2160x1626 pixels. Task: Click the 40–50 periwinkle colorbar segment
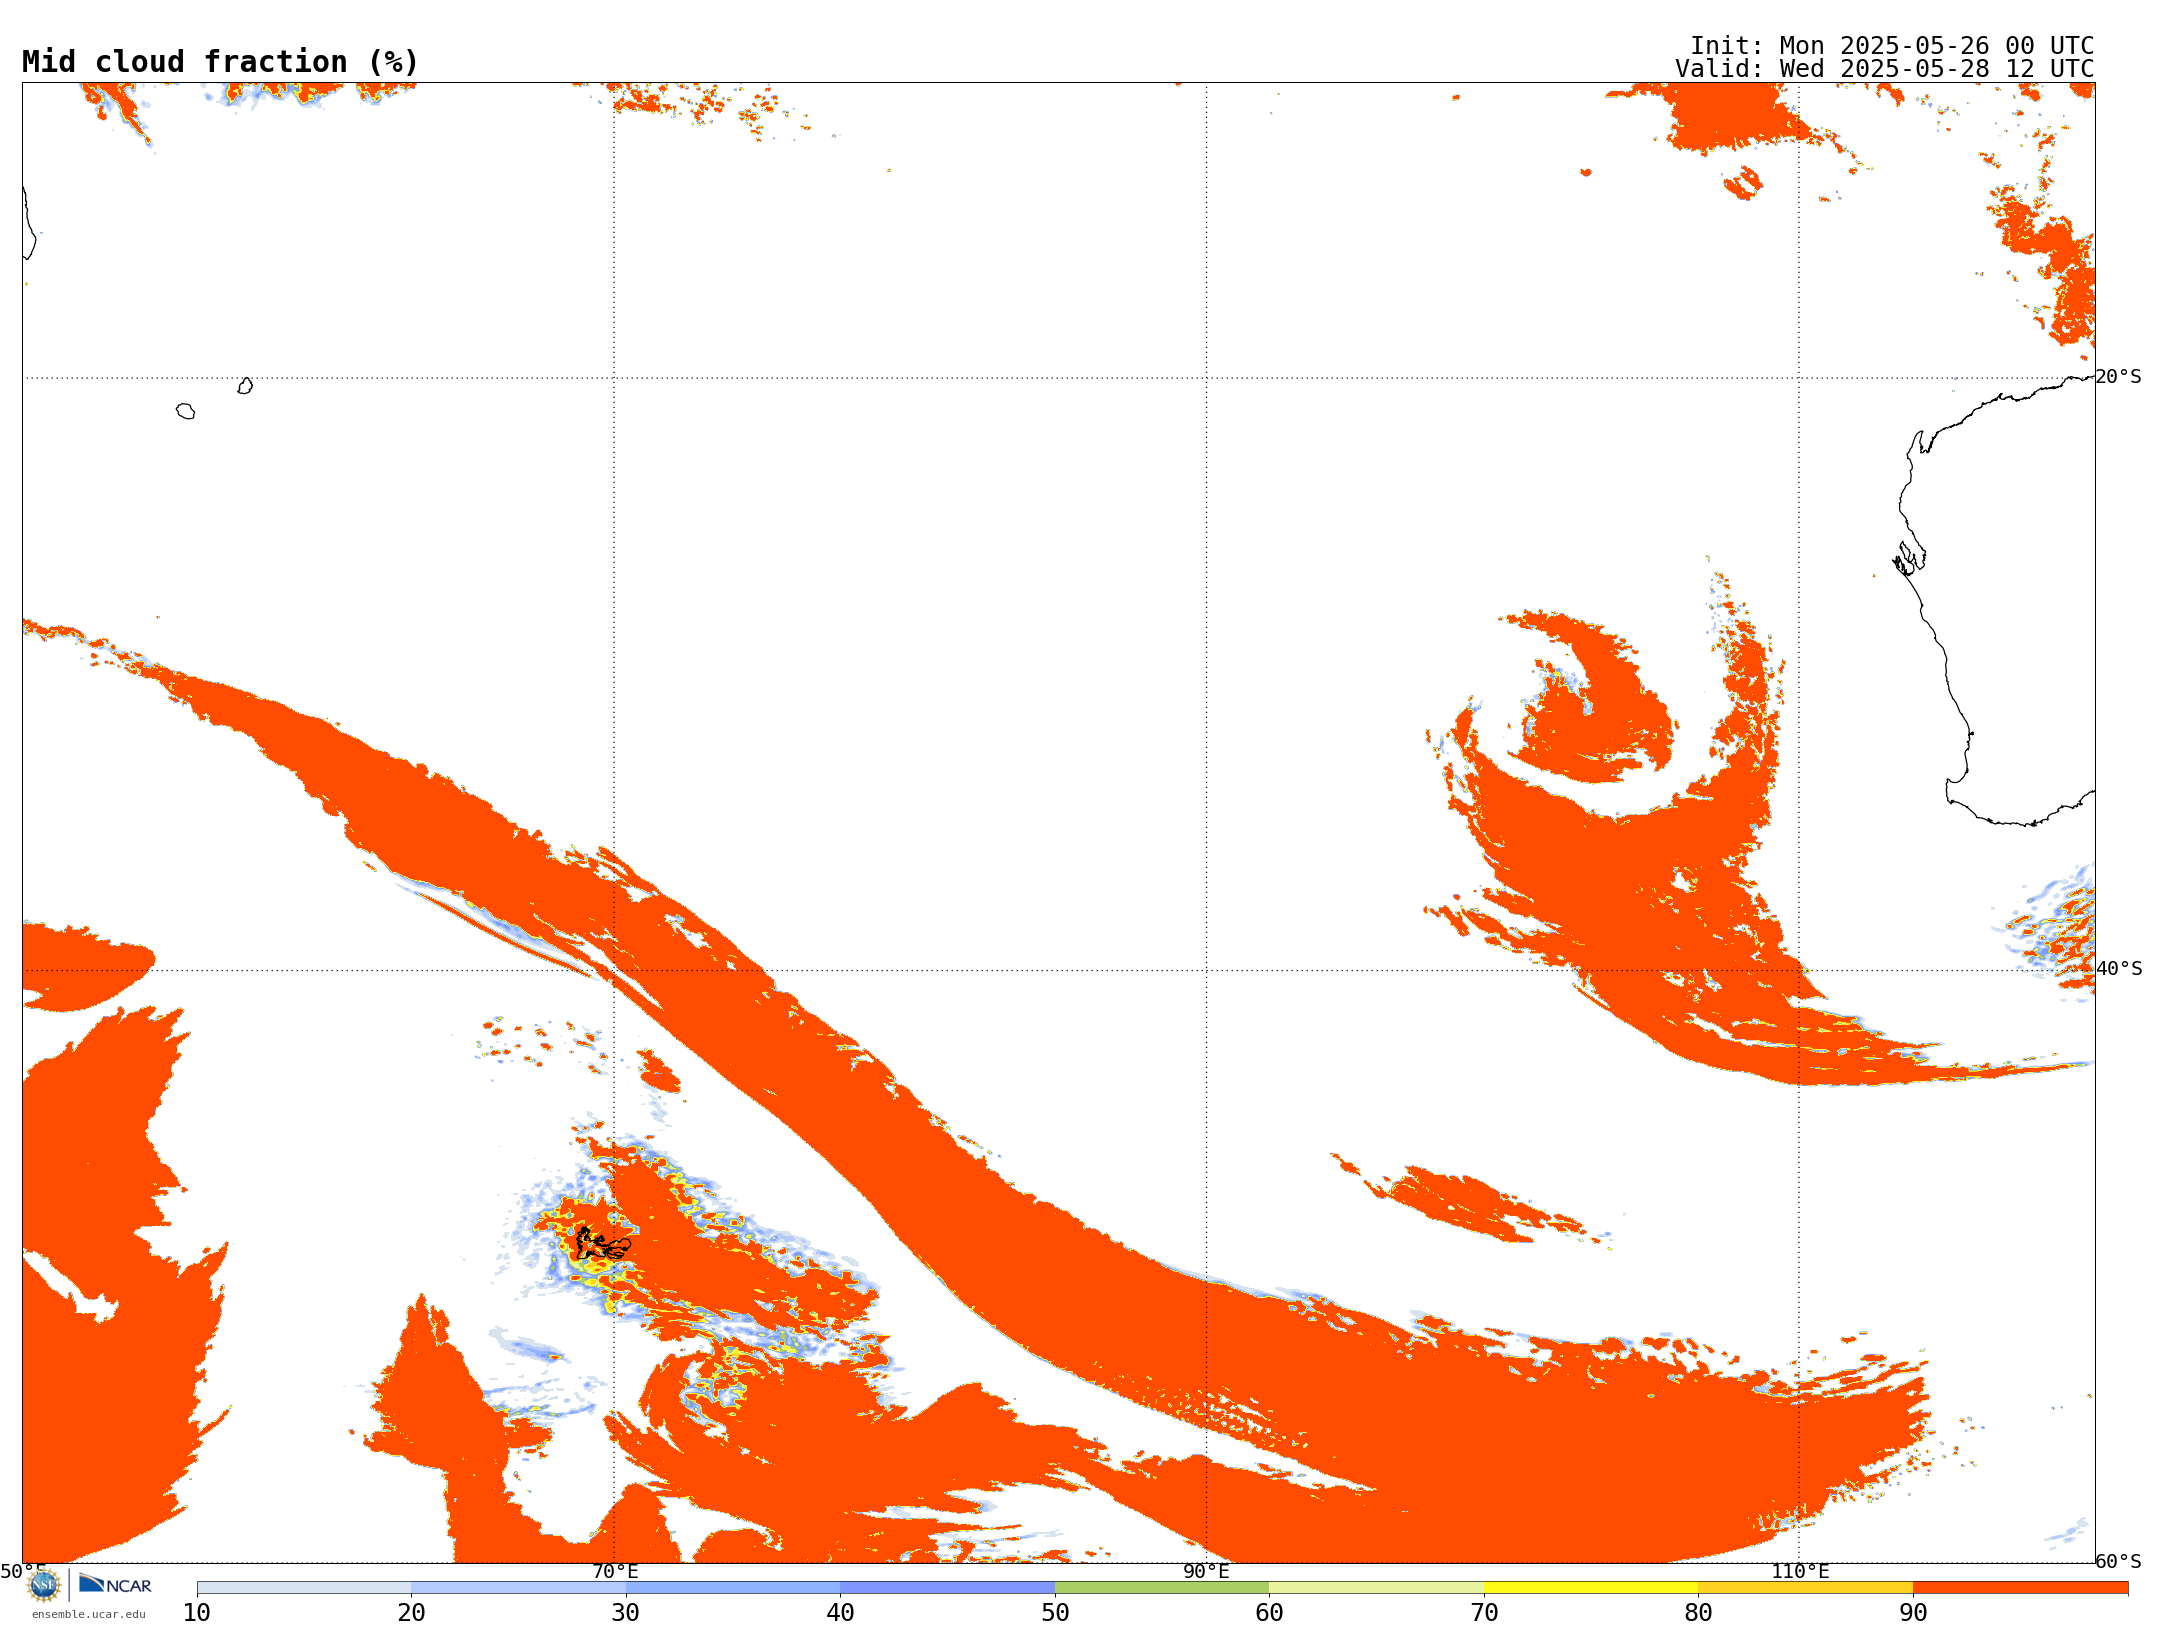(x=947, y=1588)
